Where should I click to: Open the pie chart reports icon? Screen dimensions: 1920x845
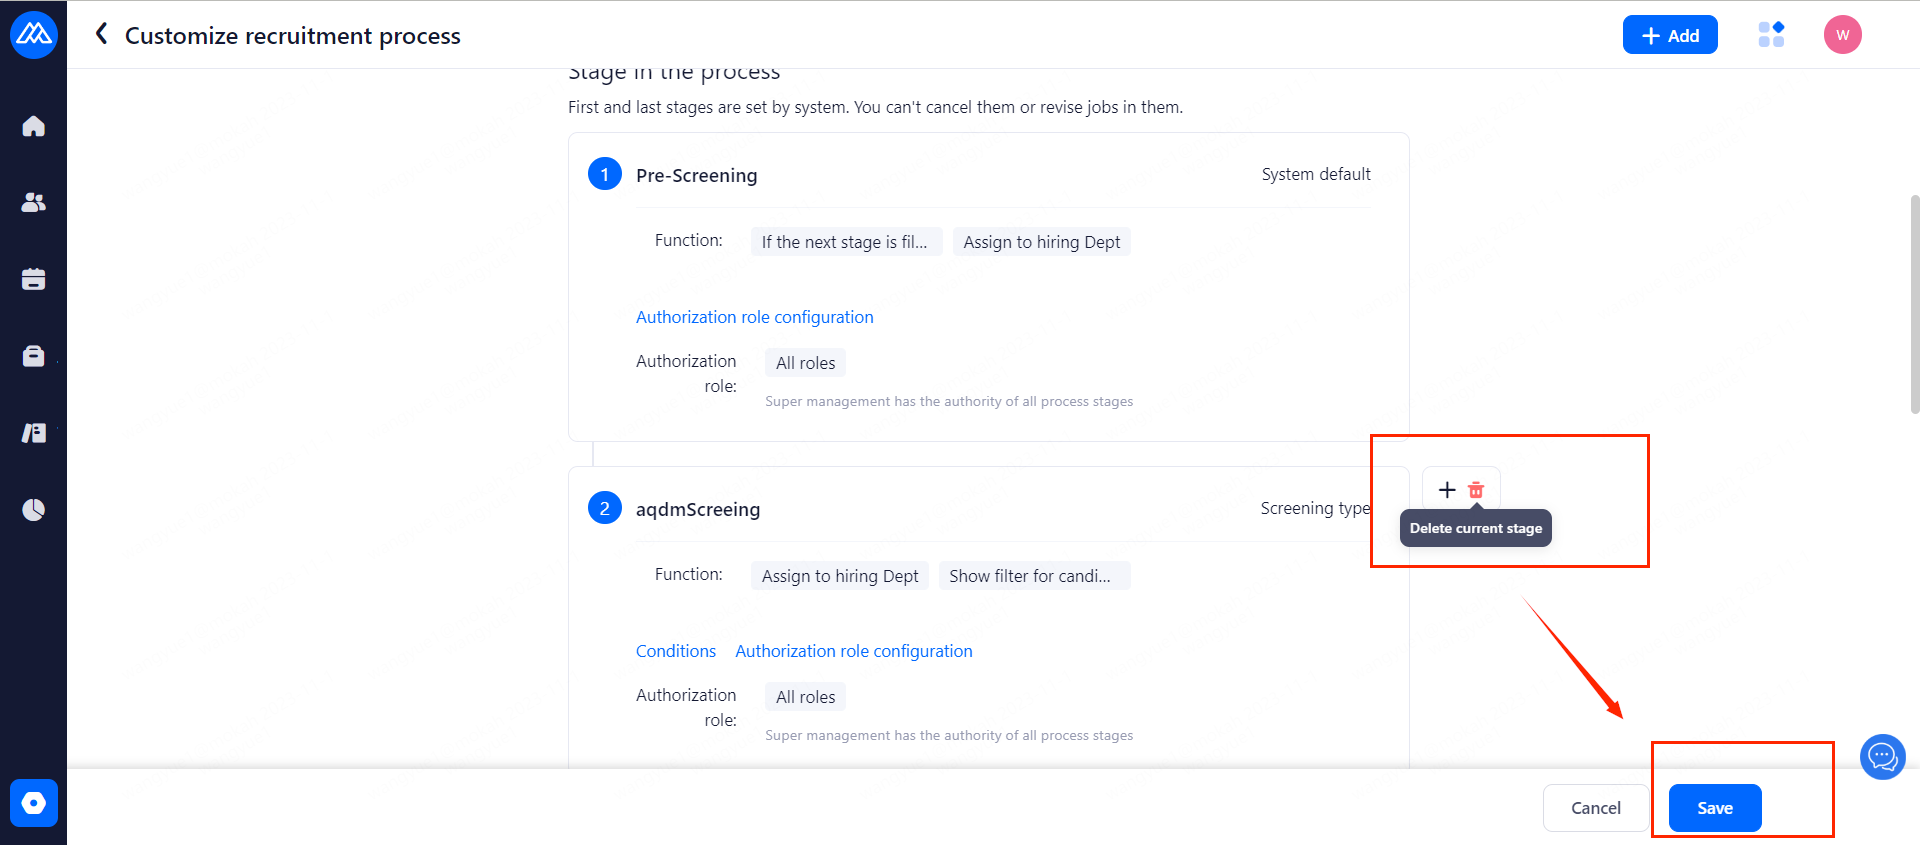pyautogui.click(x=34, y=510)
